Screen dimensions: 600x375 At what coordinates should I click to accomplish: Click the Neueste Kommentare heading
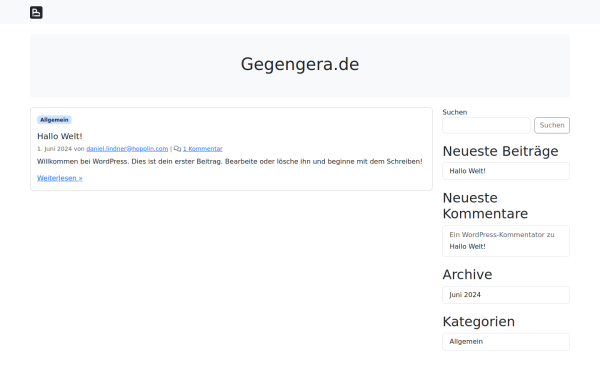pos(485,206)
